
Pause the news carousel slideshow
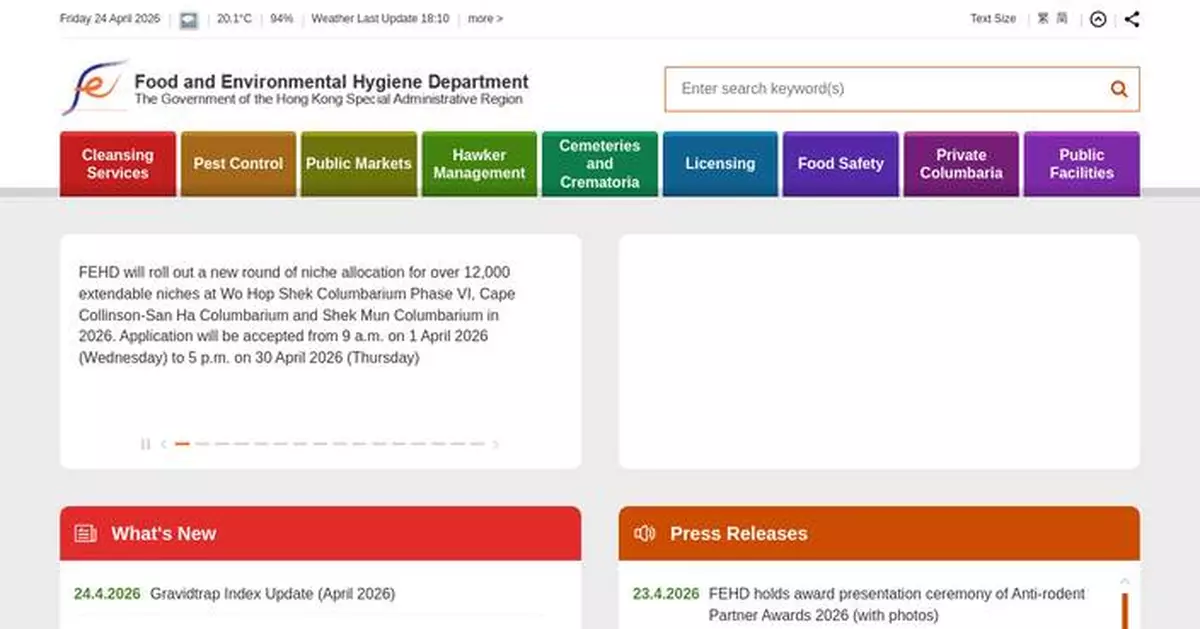pos(144,444)
